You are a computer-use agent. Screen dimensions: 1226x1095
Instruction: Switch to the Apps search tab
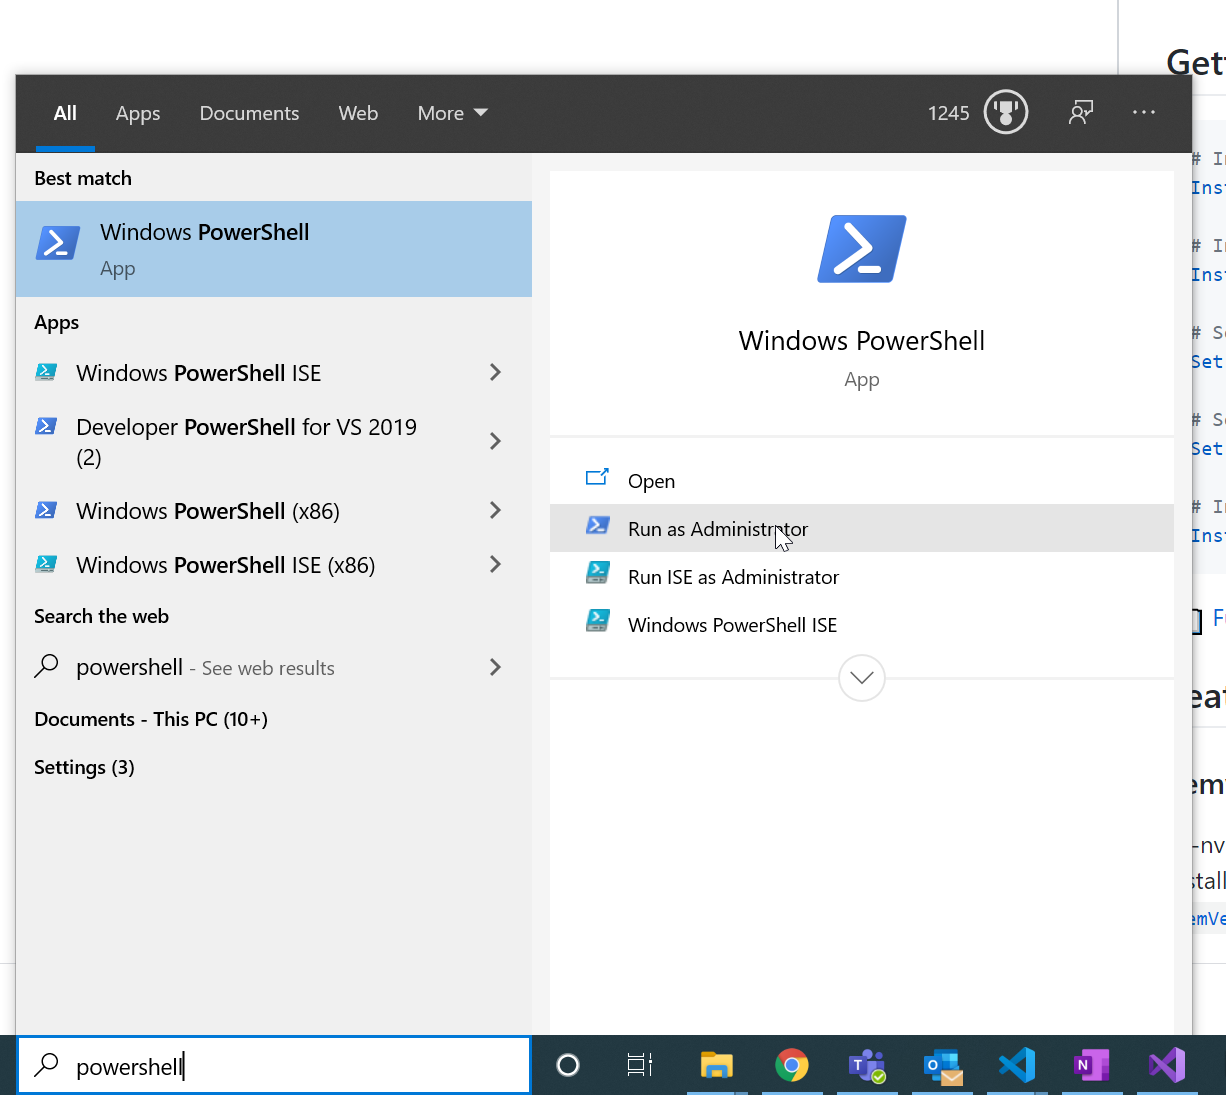coord(138,113)
